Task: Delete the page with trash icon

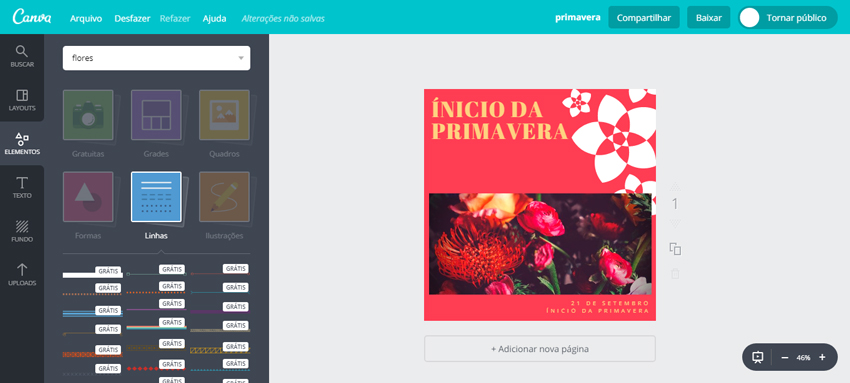Action: tap(675, 274)
